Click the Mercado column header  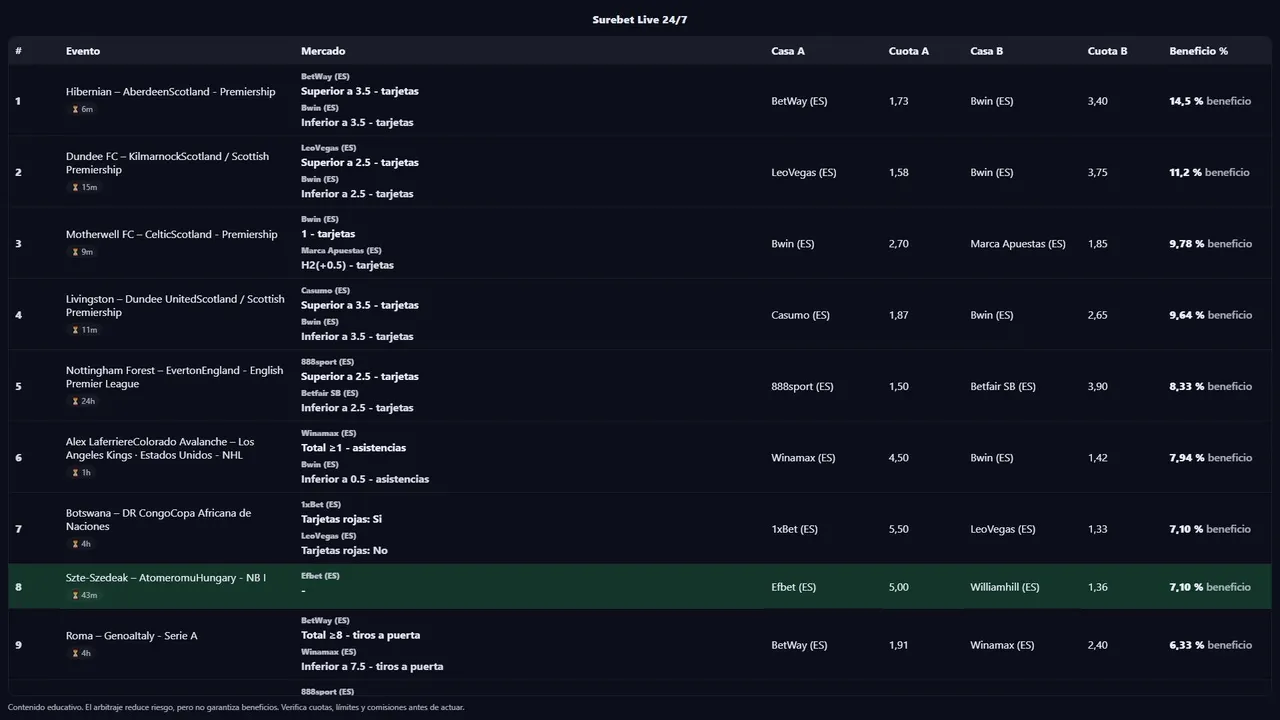pos(323,51)
